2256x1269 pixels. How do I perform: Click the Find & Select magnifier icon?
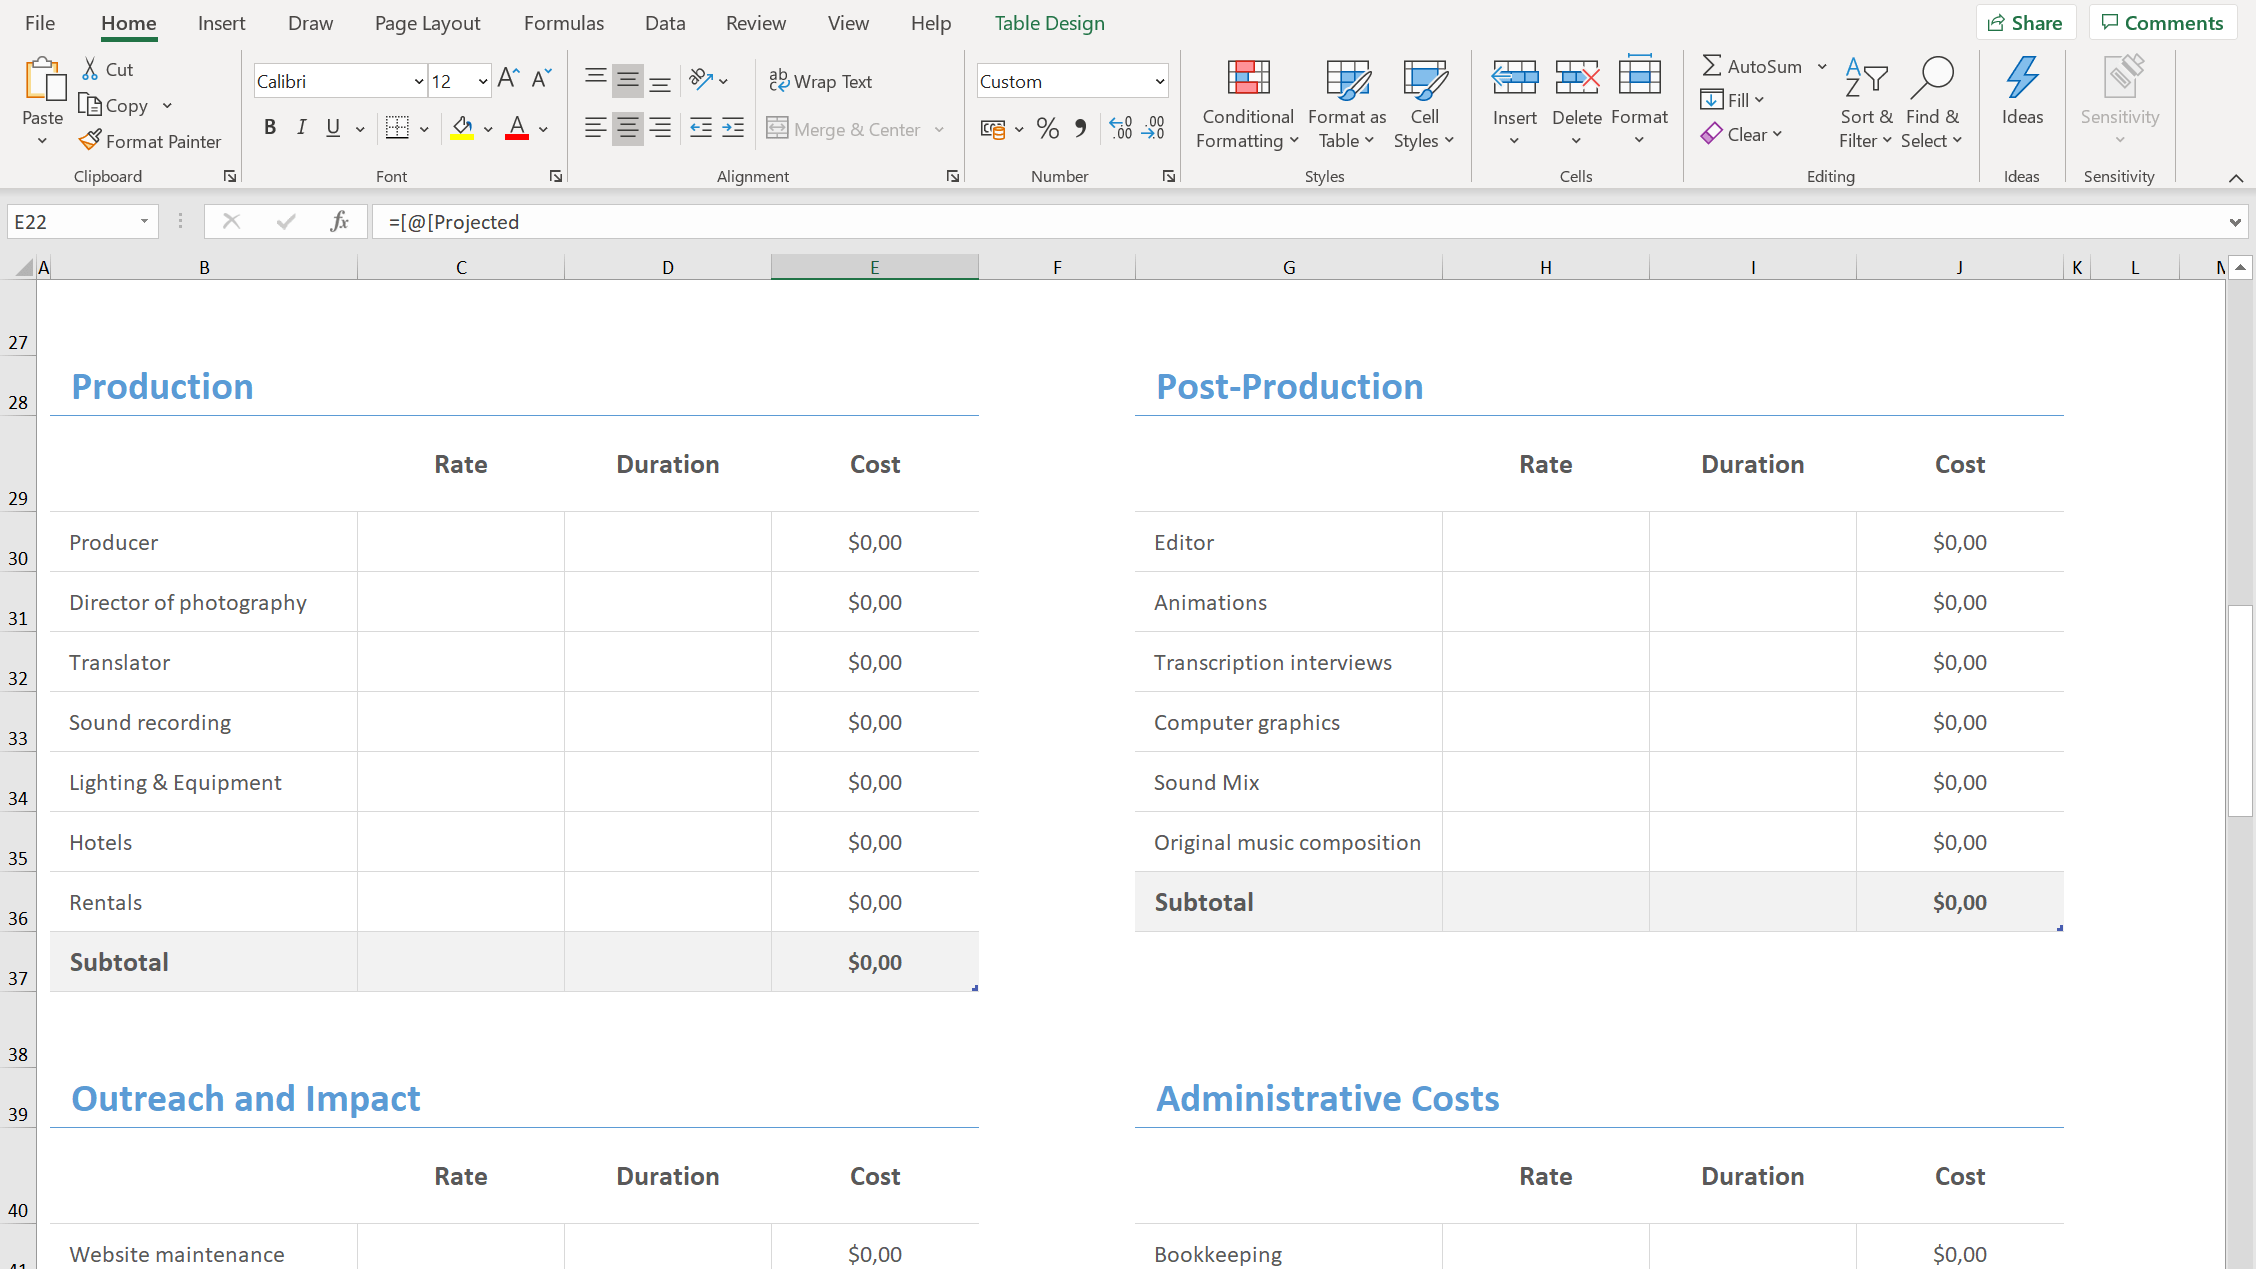pyautogui.click(x=1932, y=77)
